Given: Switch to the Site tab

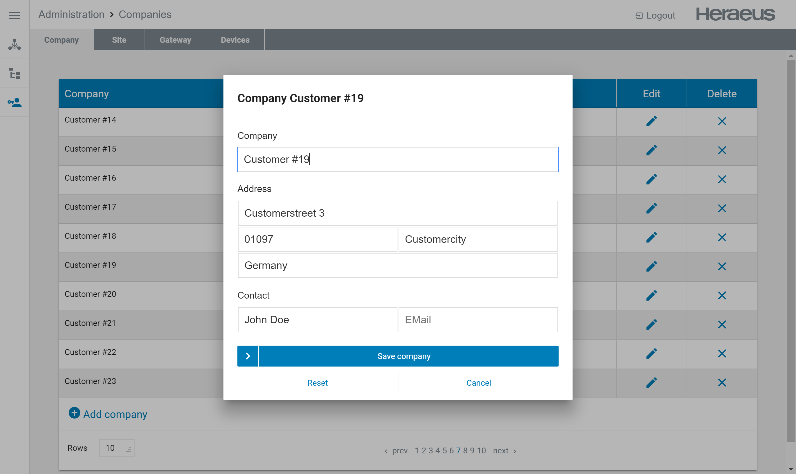Looking at the screenshot, I should [119, 40].
